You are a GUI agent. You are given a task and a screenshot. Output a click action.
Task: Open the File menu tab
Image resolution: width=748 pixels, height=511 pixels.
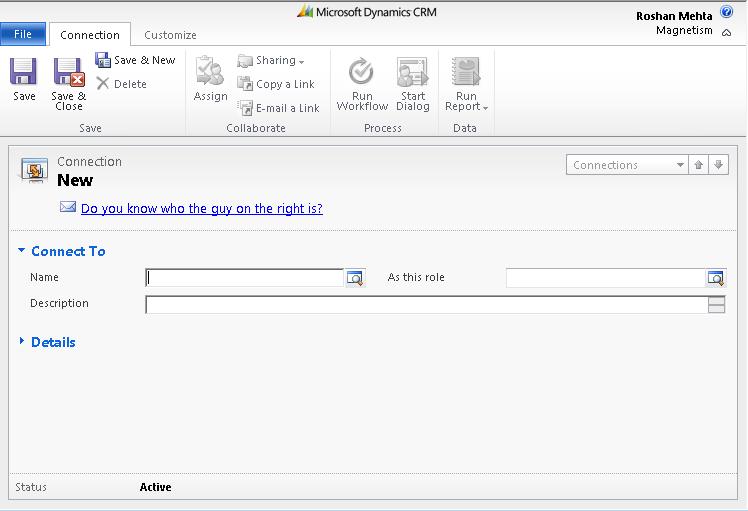click(x=23, y=34)
